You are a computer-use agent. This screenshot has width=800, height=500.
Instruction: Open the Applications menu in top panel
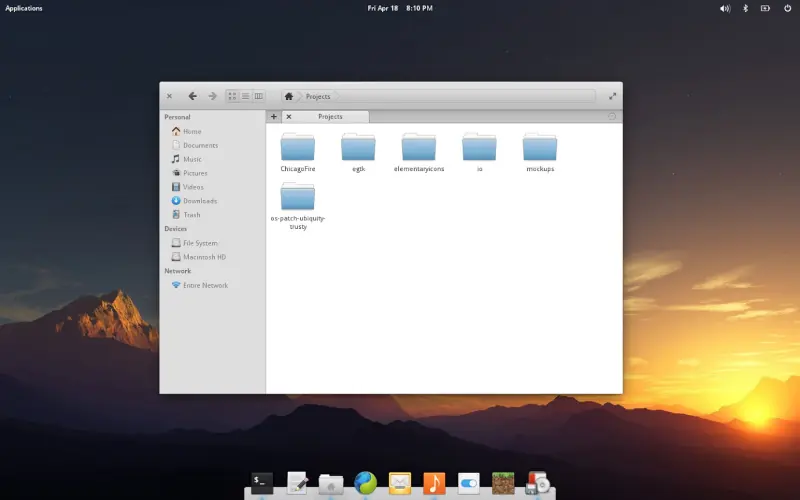click(24, 8)
